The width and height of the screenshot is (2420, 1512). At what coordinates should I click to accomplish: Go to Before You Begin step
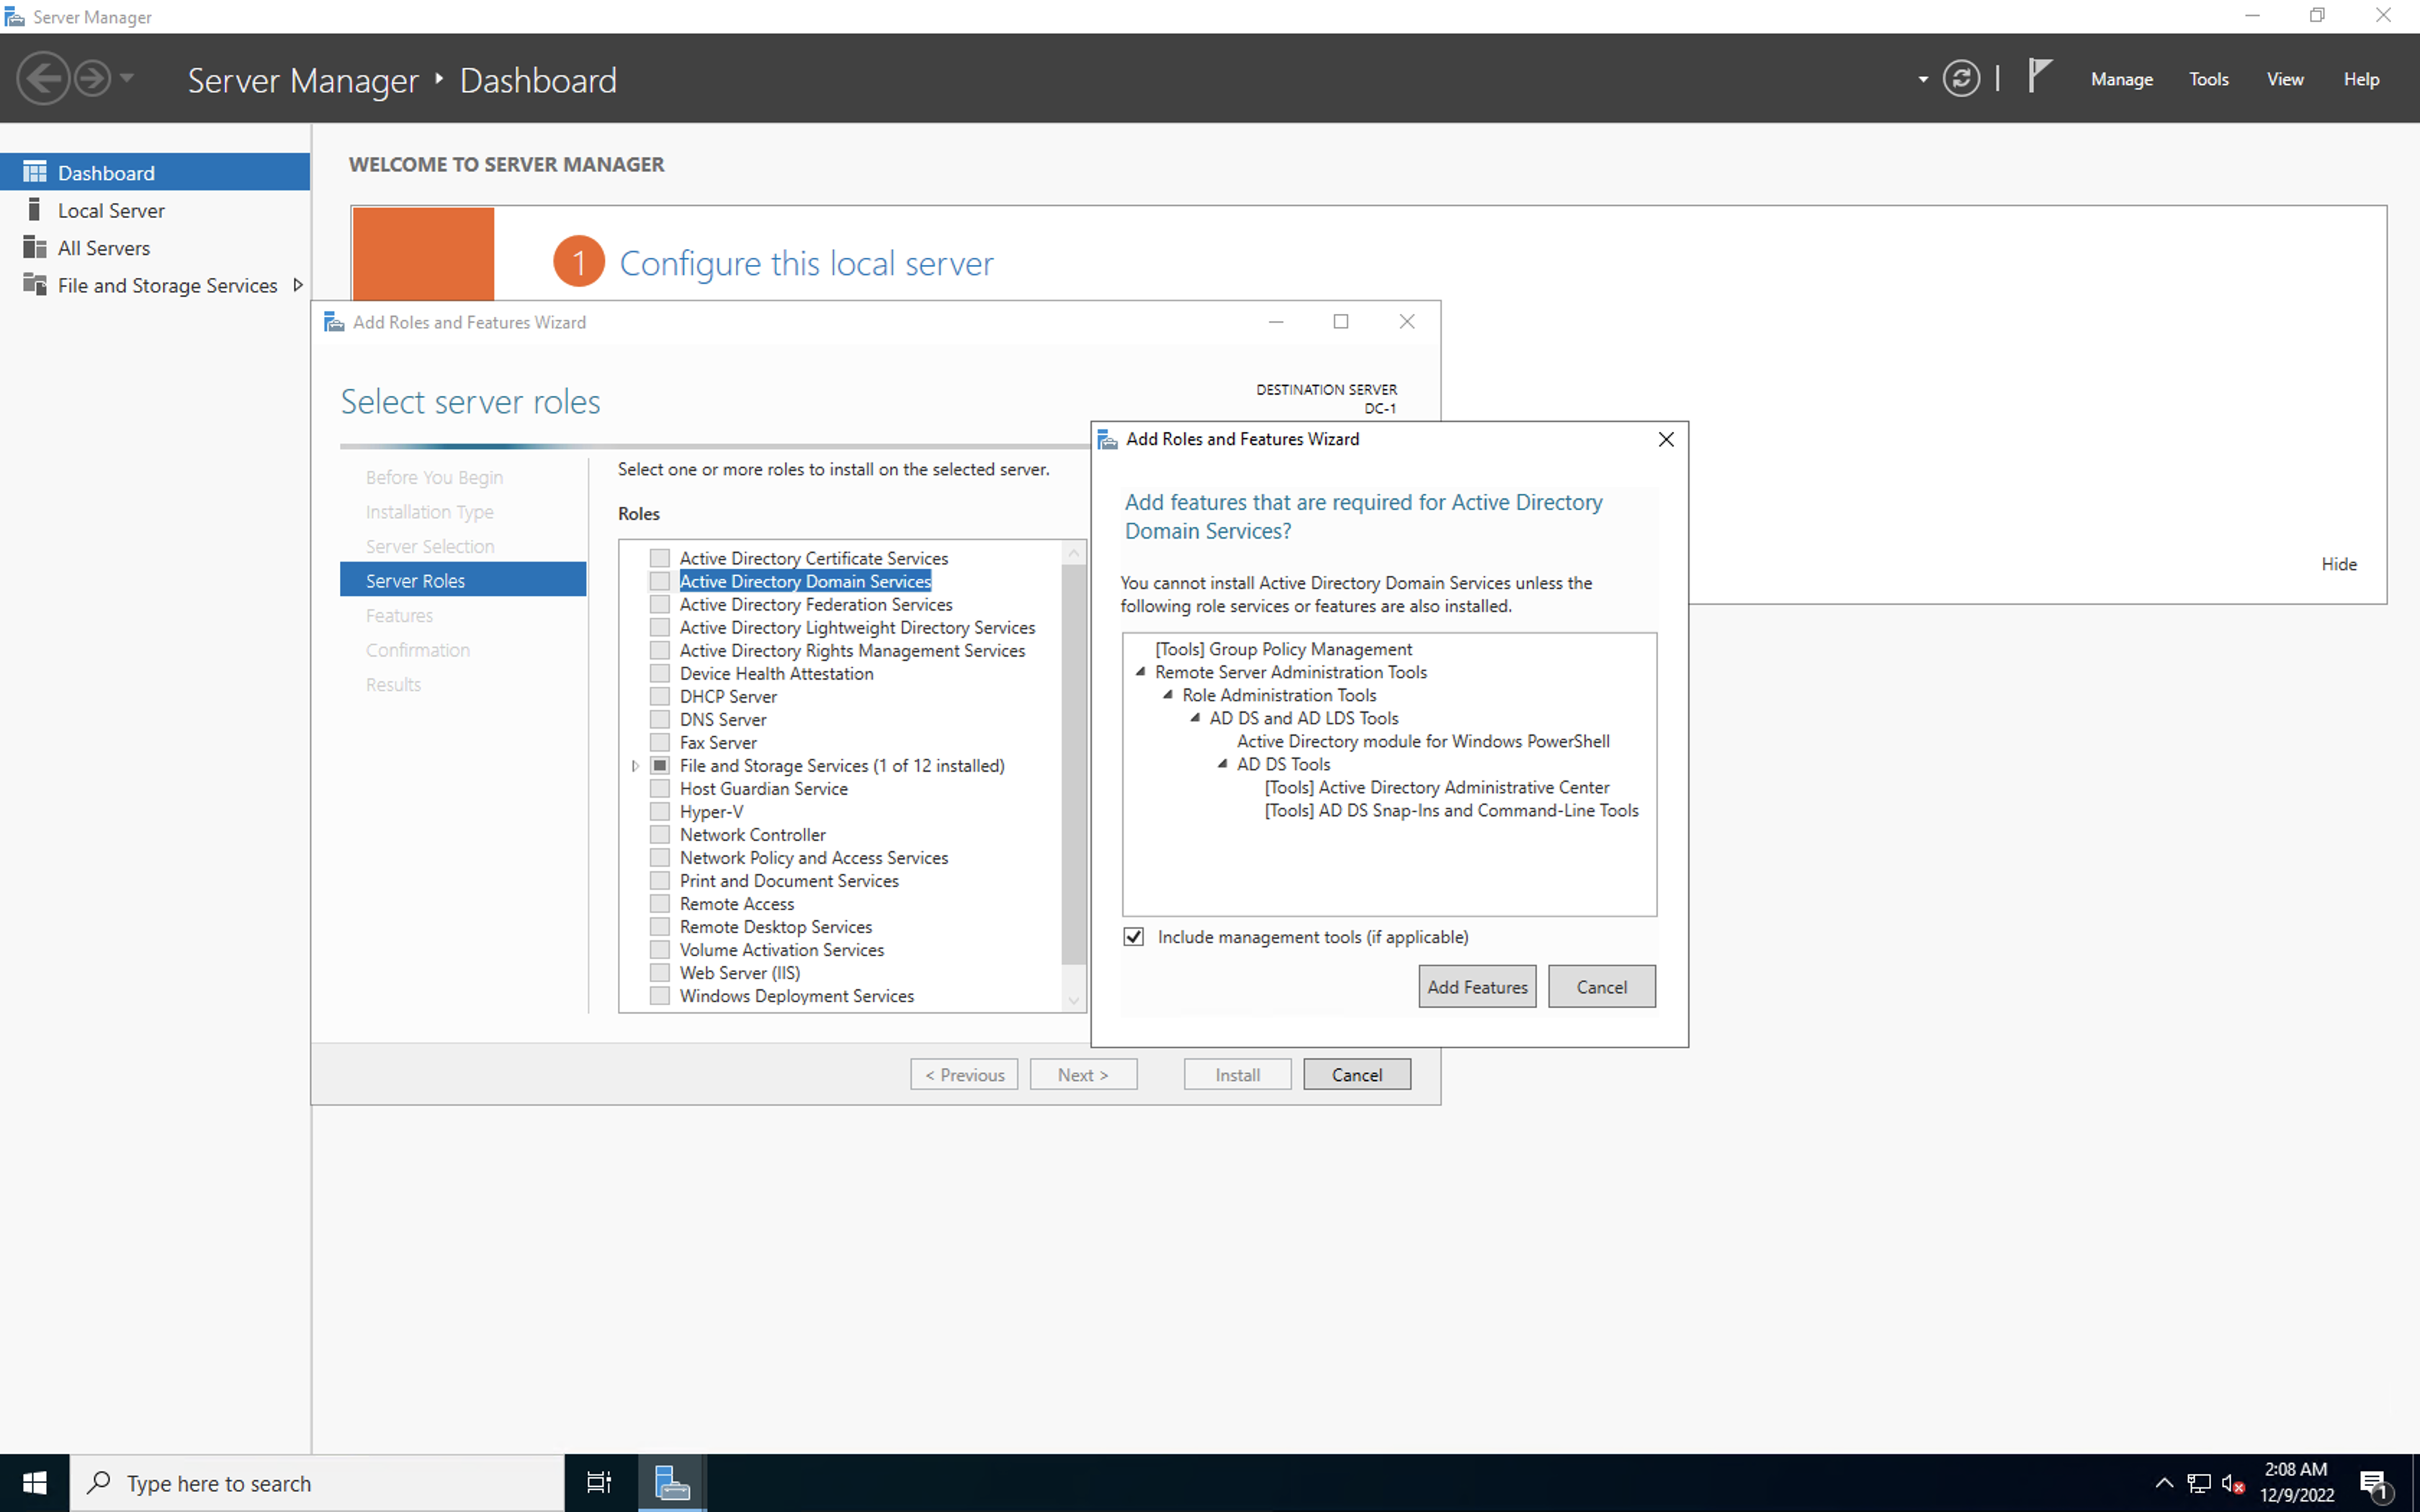point(434,477)
